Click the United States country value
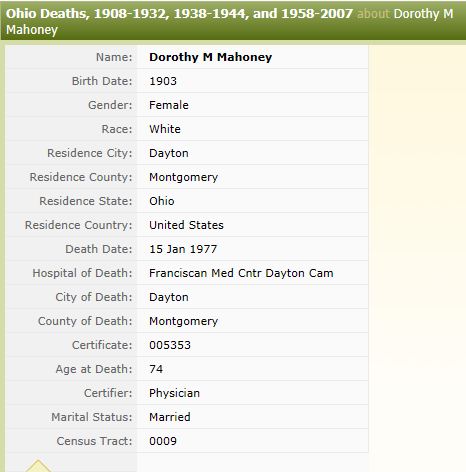466x472 pixels. point(186,225)
